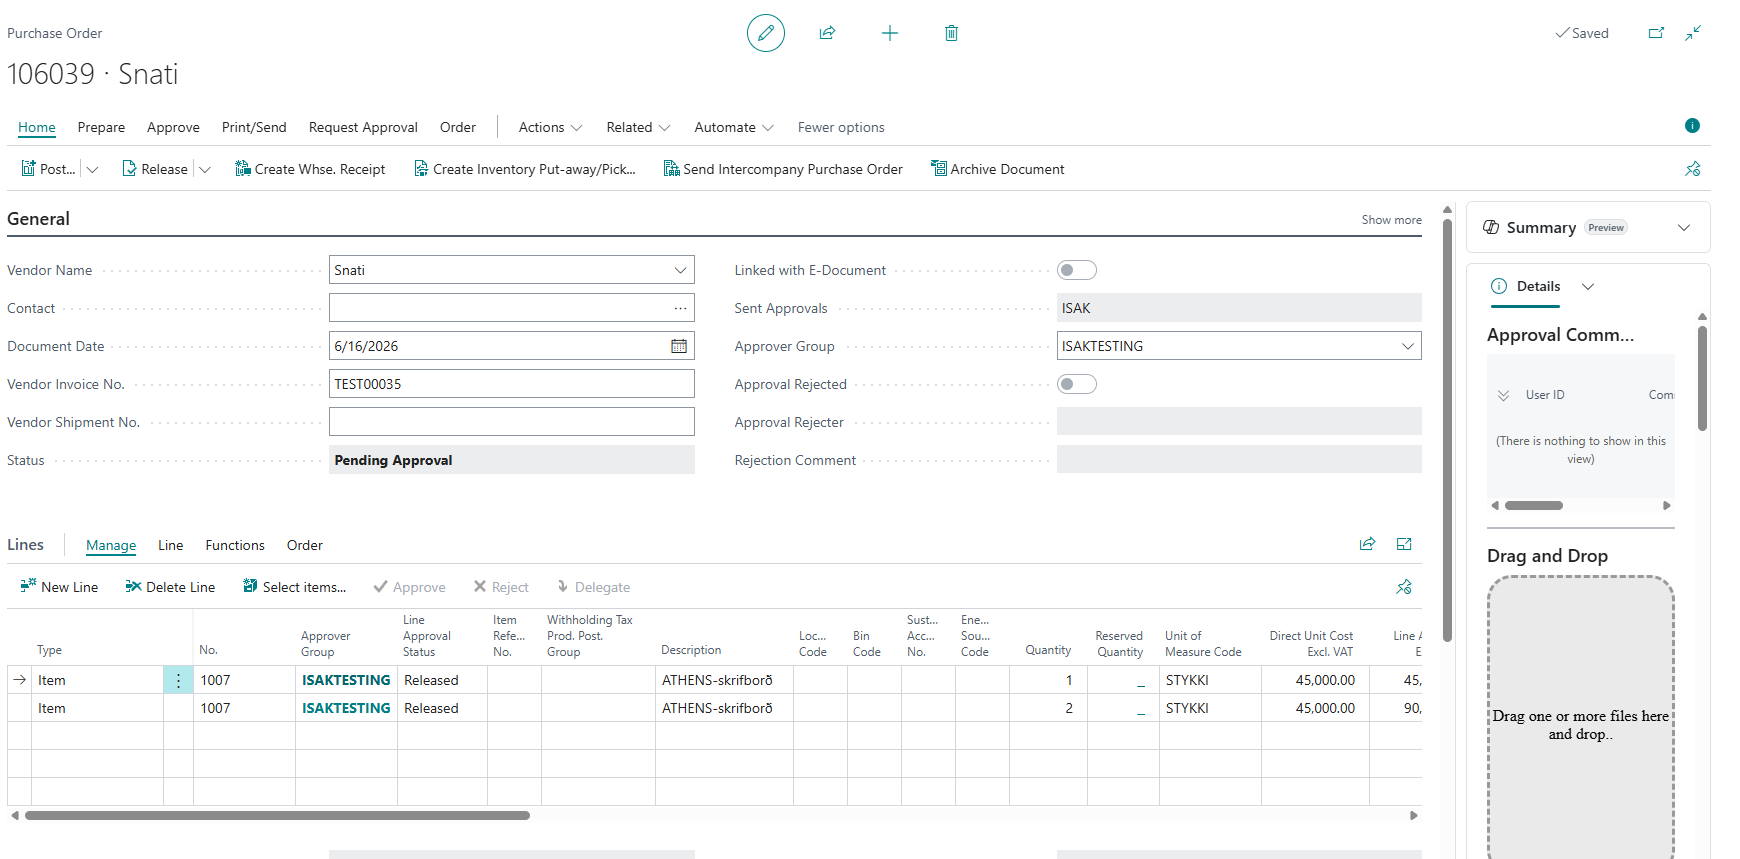This screenshot has height=859, width=1740.
Task: Click the trash delete icon
Action: [x=951, y=33]
